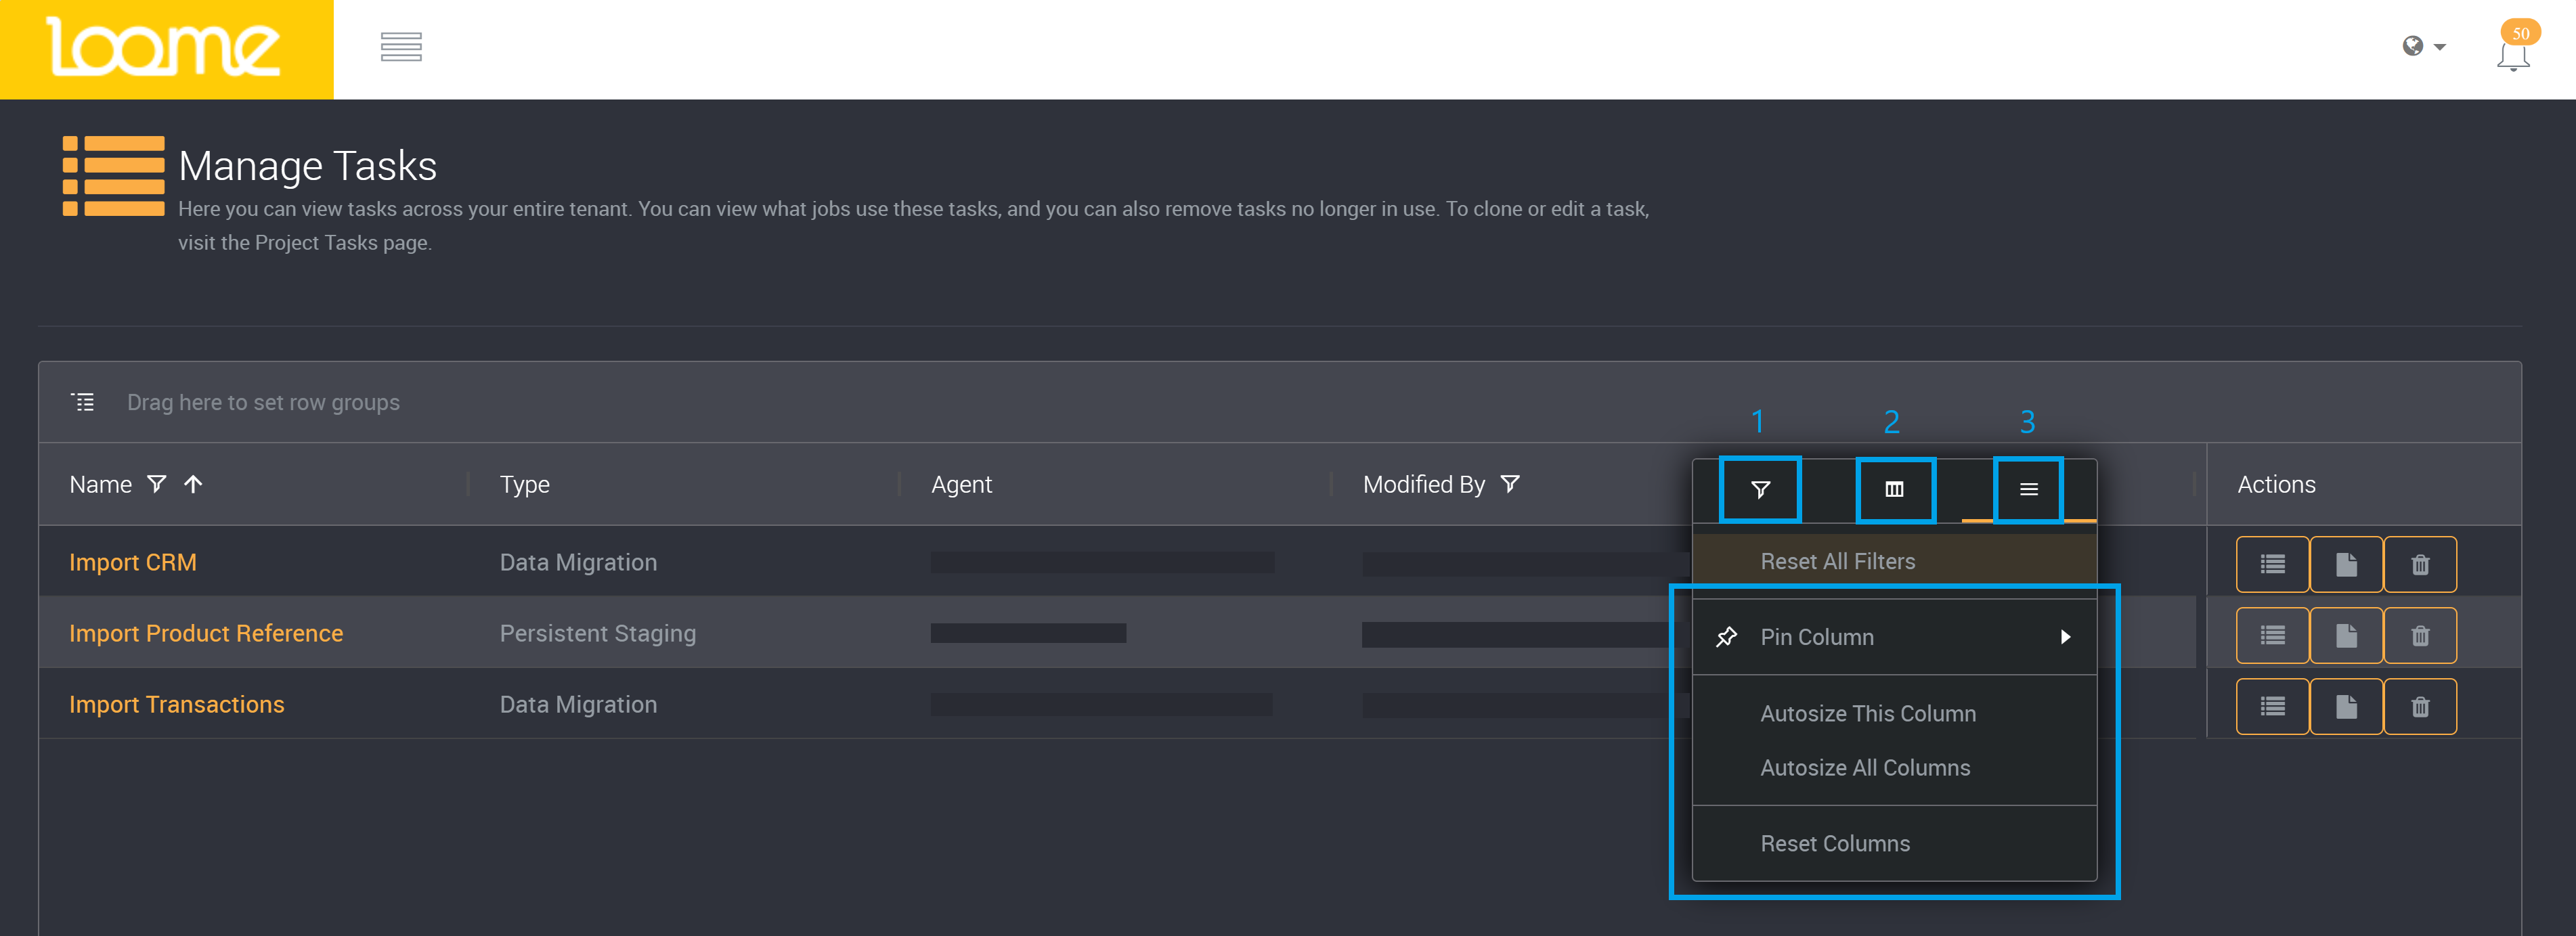Click Data Migration cell for Import Transactions
The image size is (2576, 936).
[578, 704]
